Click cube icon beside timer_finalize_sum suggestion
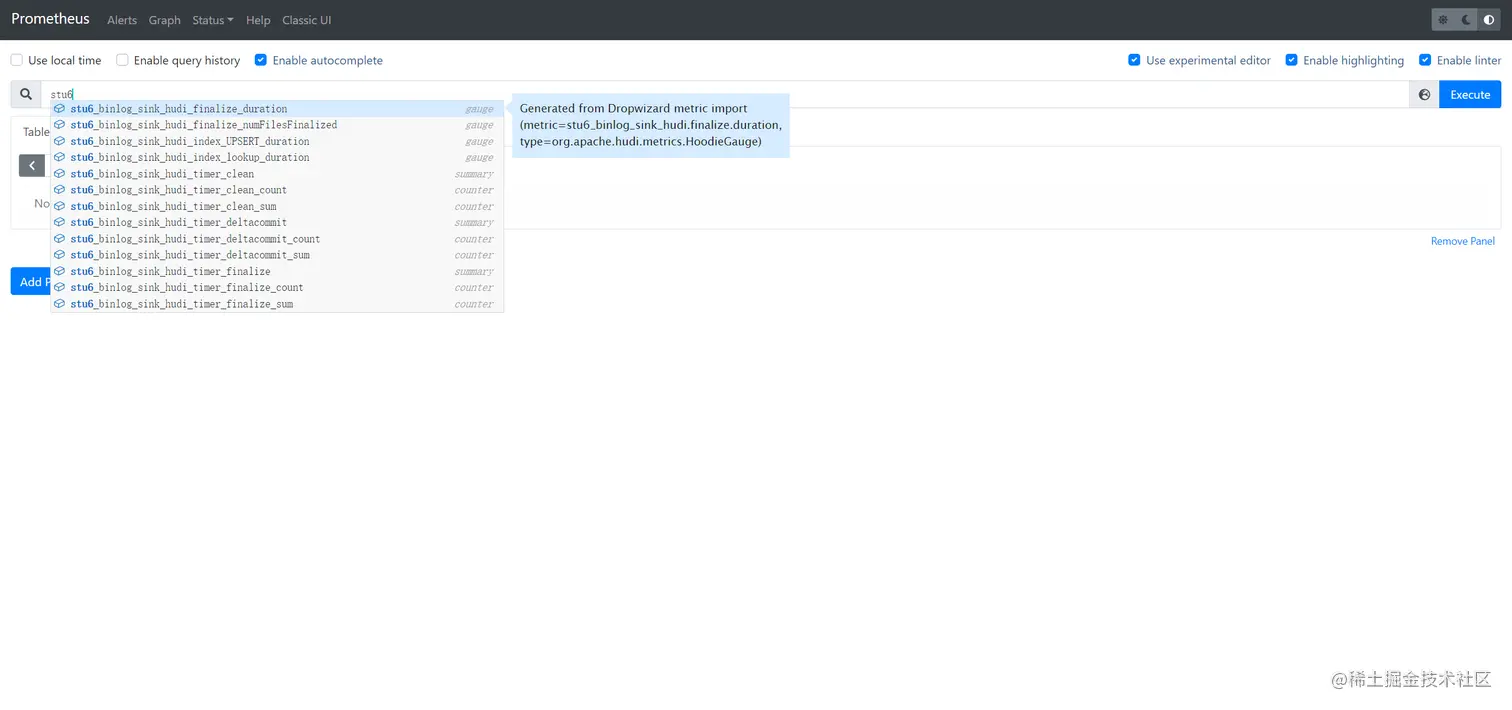 click(x=60, y=304)
